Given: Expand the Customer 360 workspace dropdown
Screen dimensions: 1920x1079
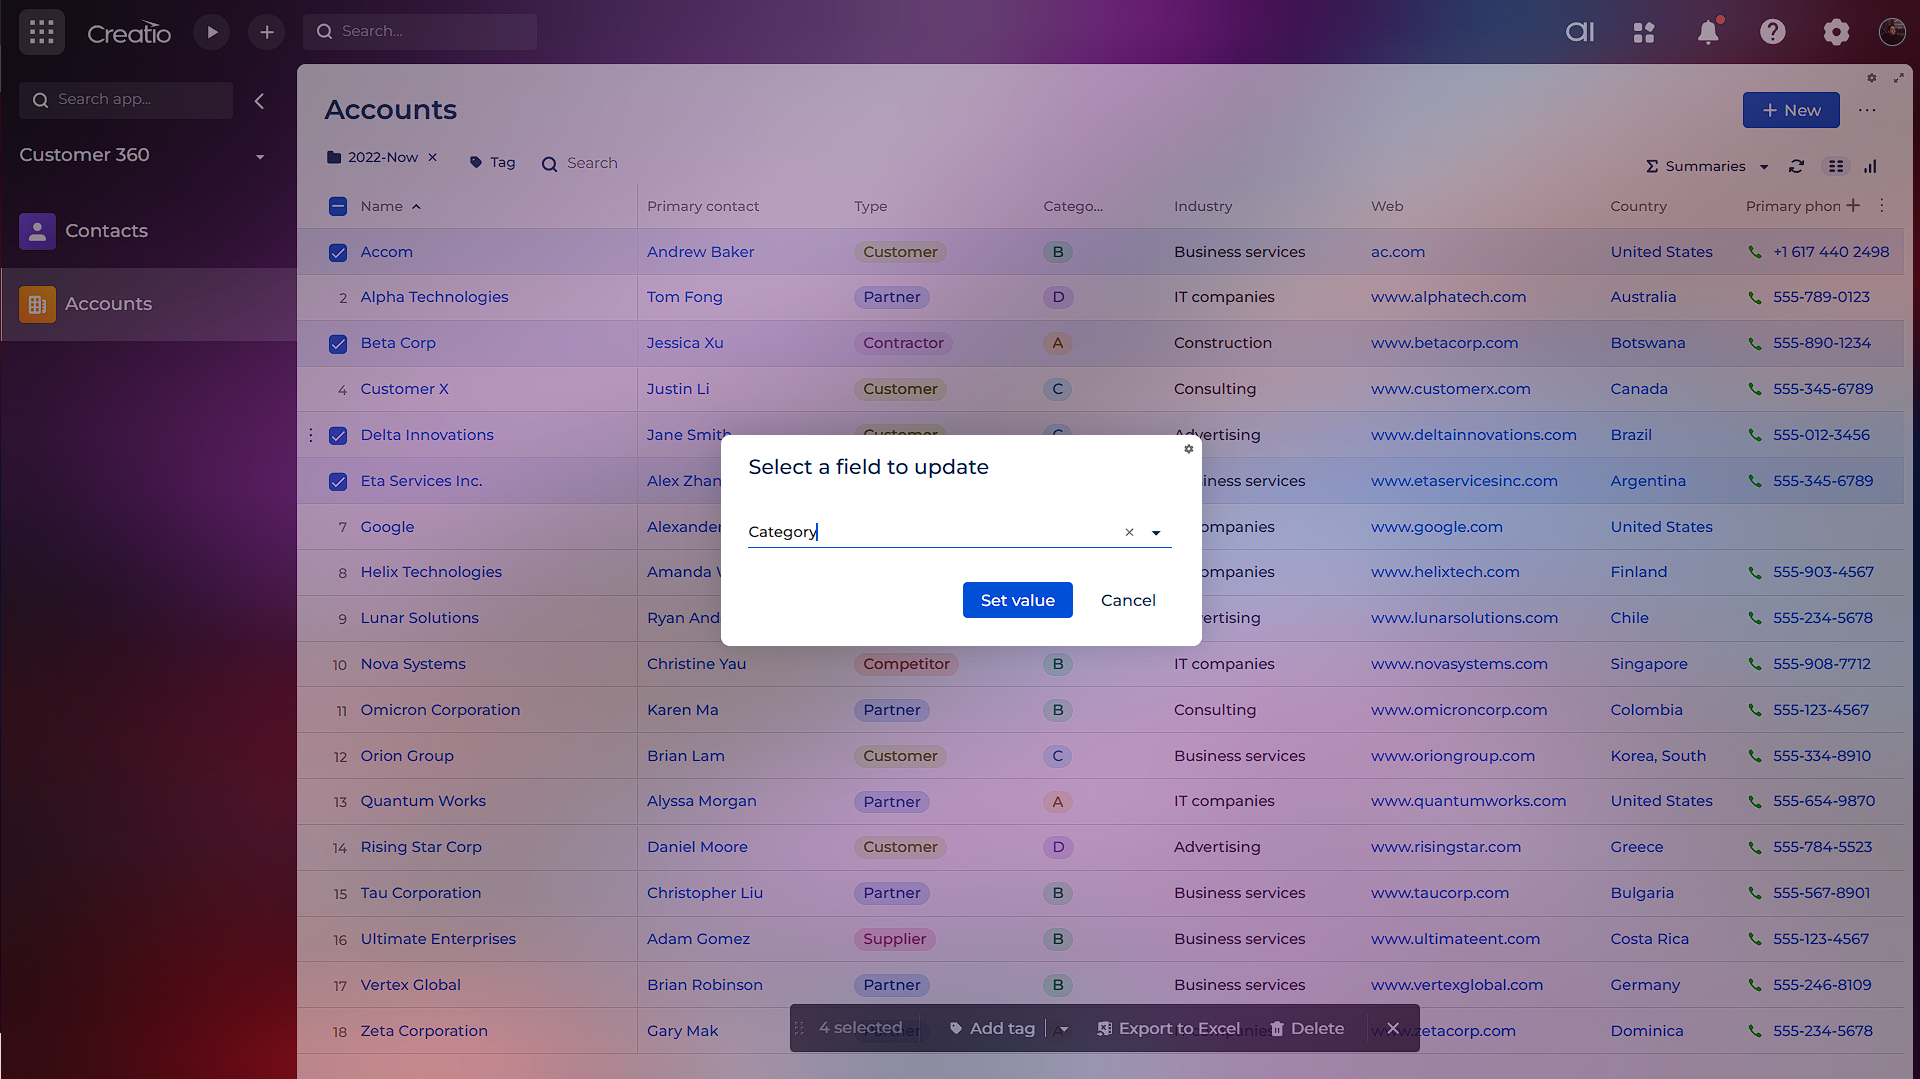Looking at the screenshot, I should pos(260,157).
